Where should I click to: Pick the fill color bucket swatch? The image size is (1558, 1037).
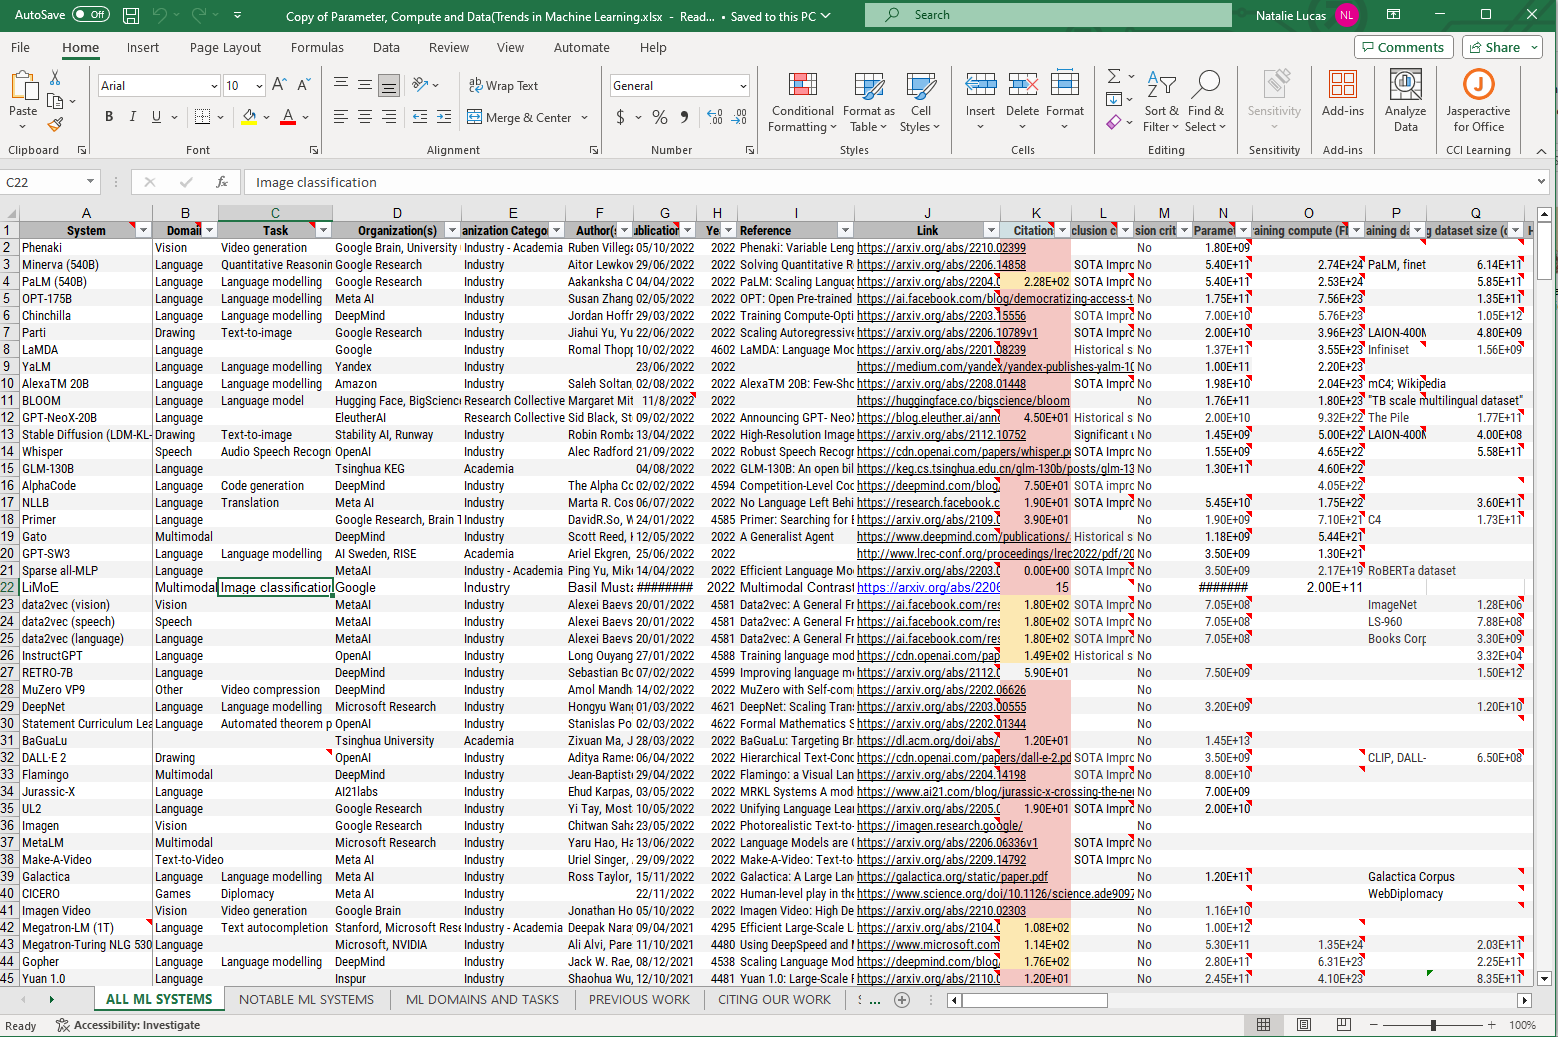(250, 117)
